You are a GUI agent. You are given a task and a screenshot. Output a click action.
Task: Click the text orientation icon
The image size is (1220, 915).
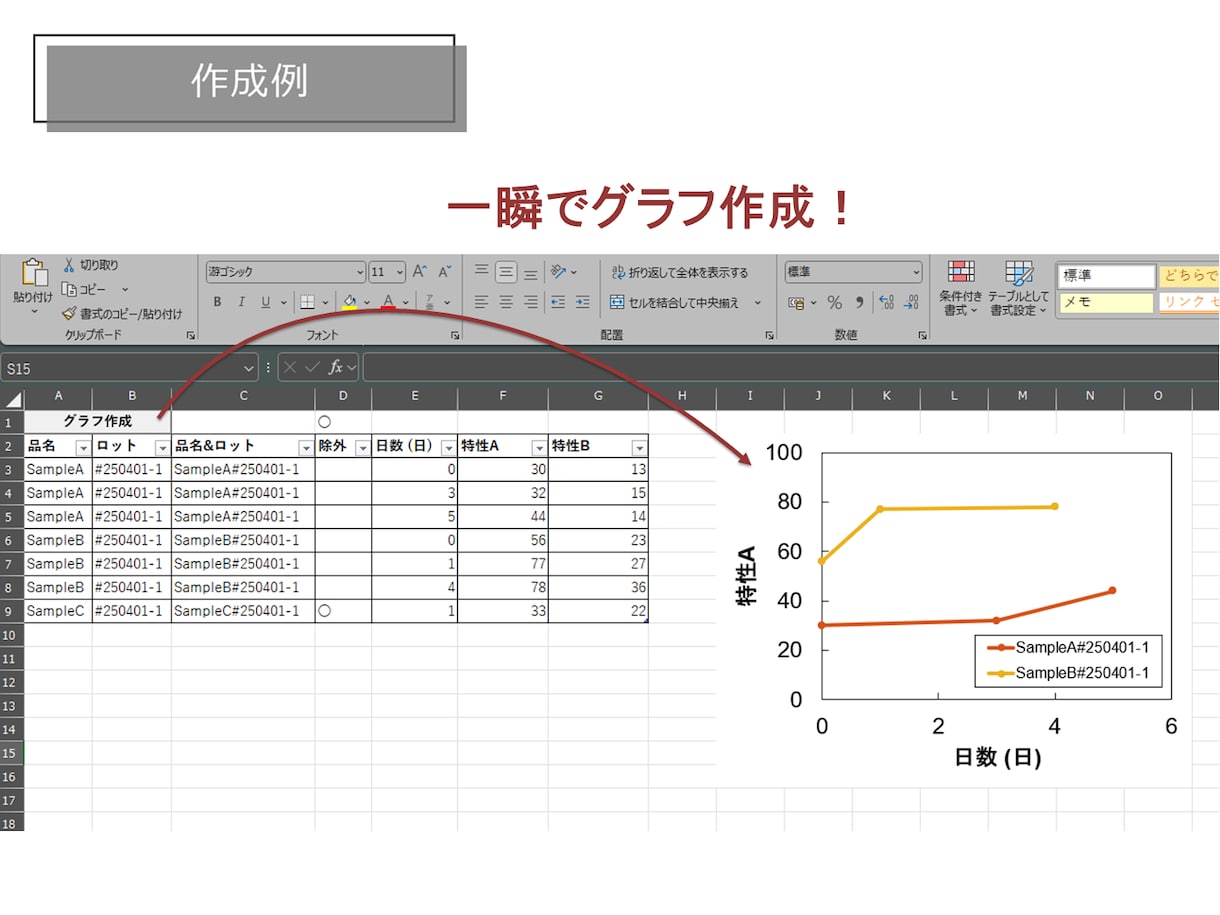[x=560, y=271]
